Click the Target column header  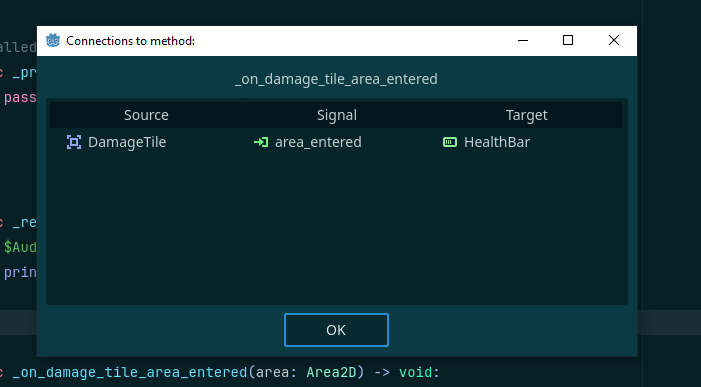tap(527, 115)
